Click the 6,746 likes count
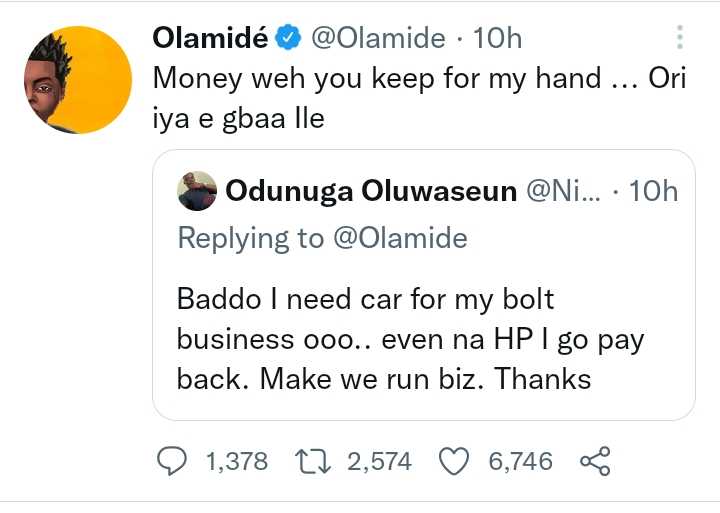 pyautogui.click(x=520, y=460)
